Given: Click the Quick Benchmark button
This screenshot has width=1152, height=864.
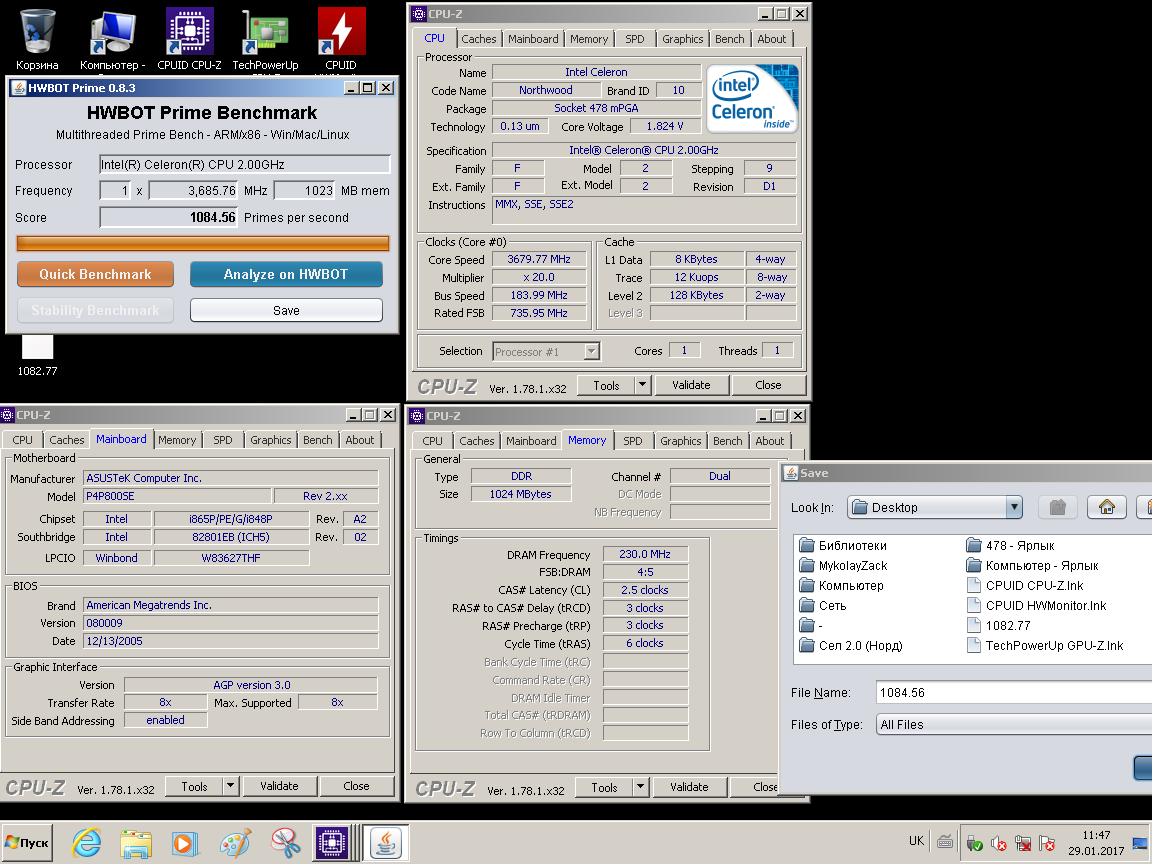Looking at the screenshot, I should [x=96, y=274].
